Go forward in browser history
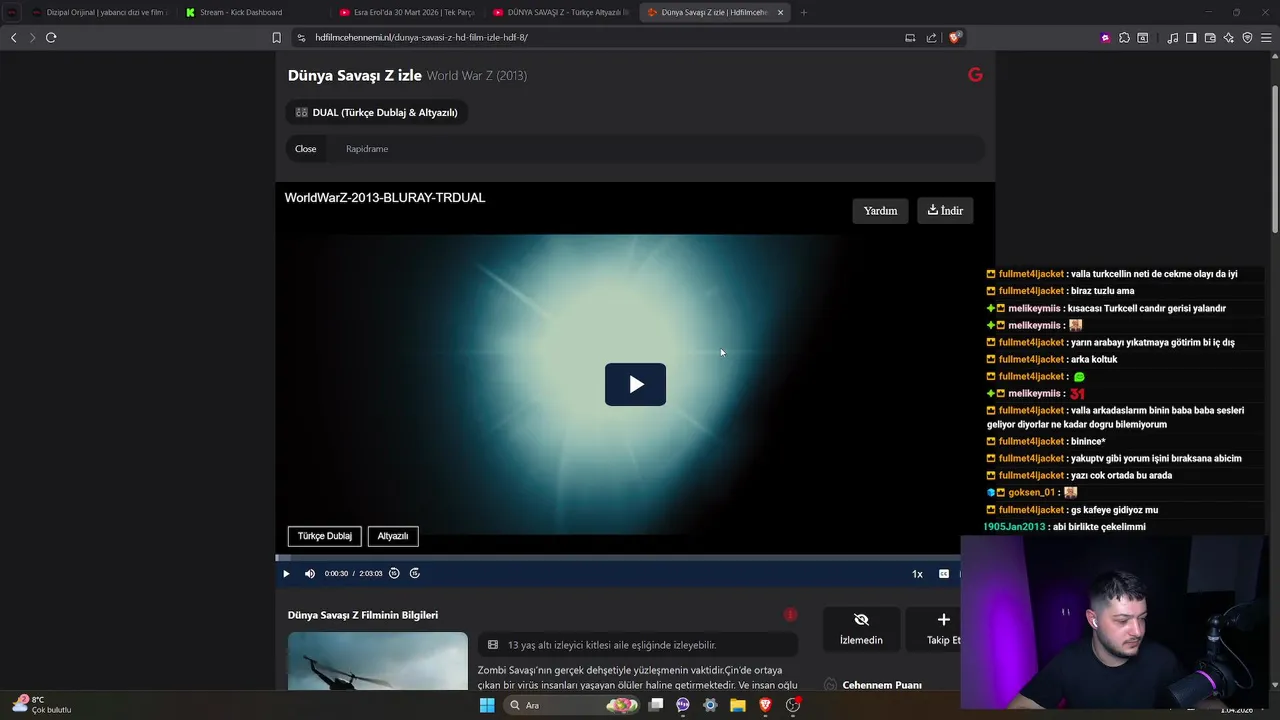Viewport: 1280px width, 720px height. click(32, 37)
